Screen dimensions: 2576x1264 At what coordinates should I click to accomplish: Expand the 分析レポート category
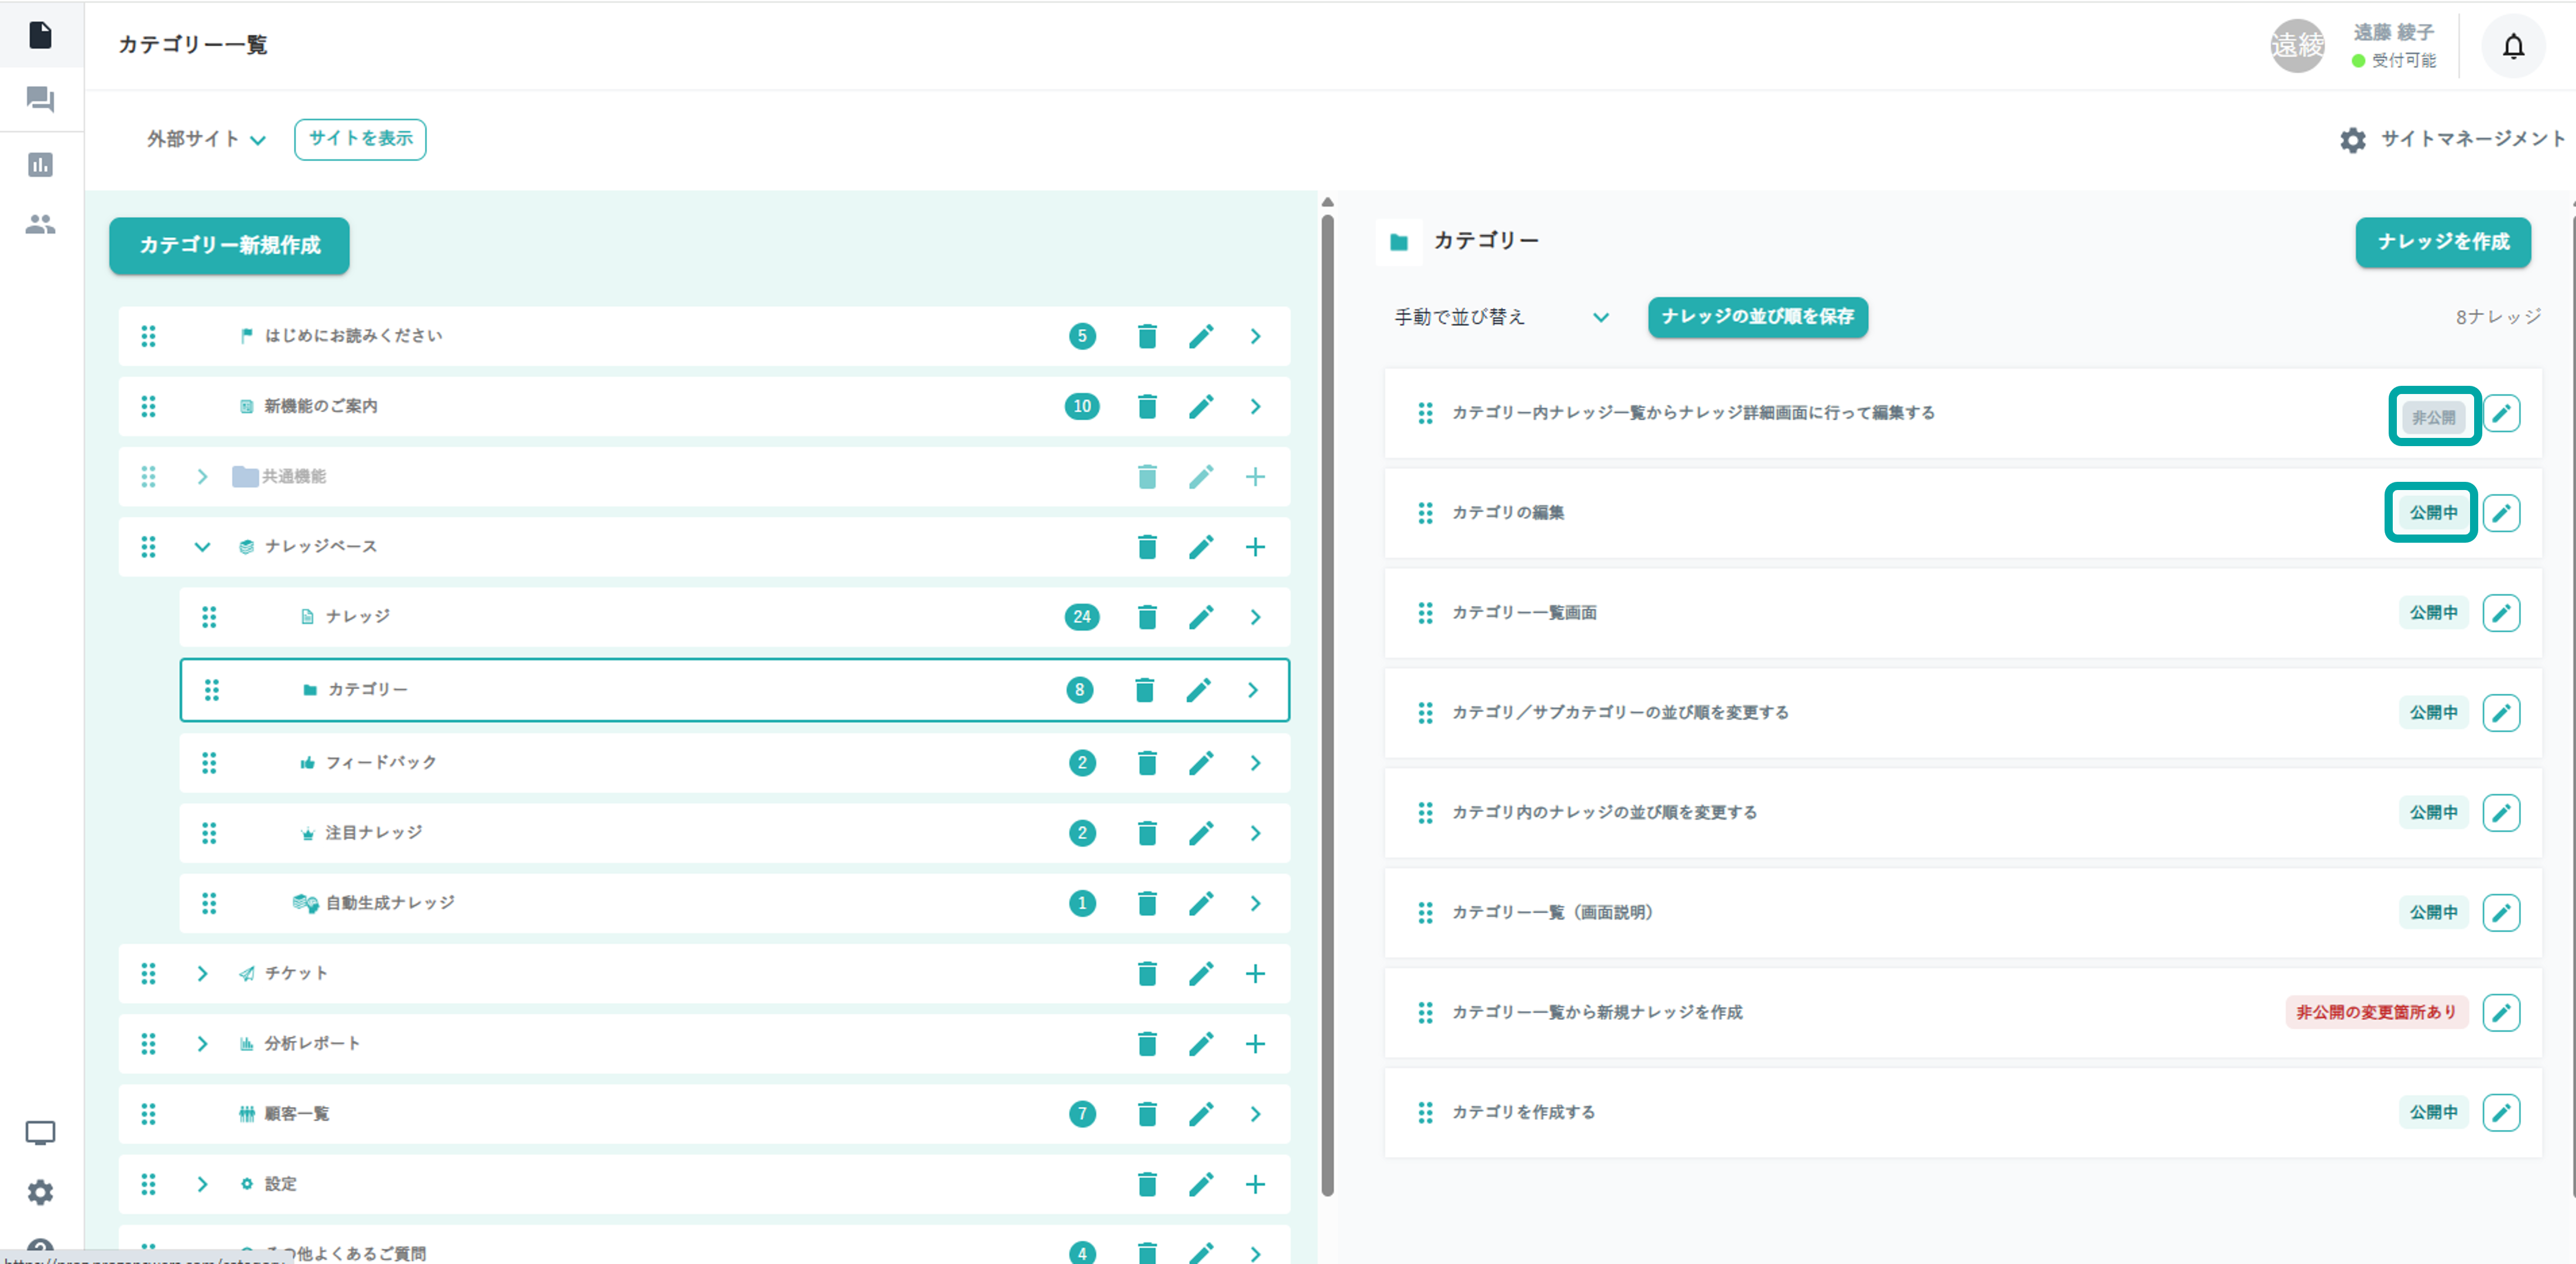202,1044
